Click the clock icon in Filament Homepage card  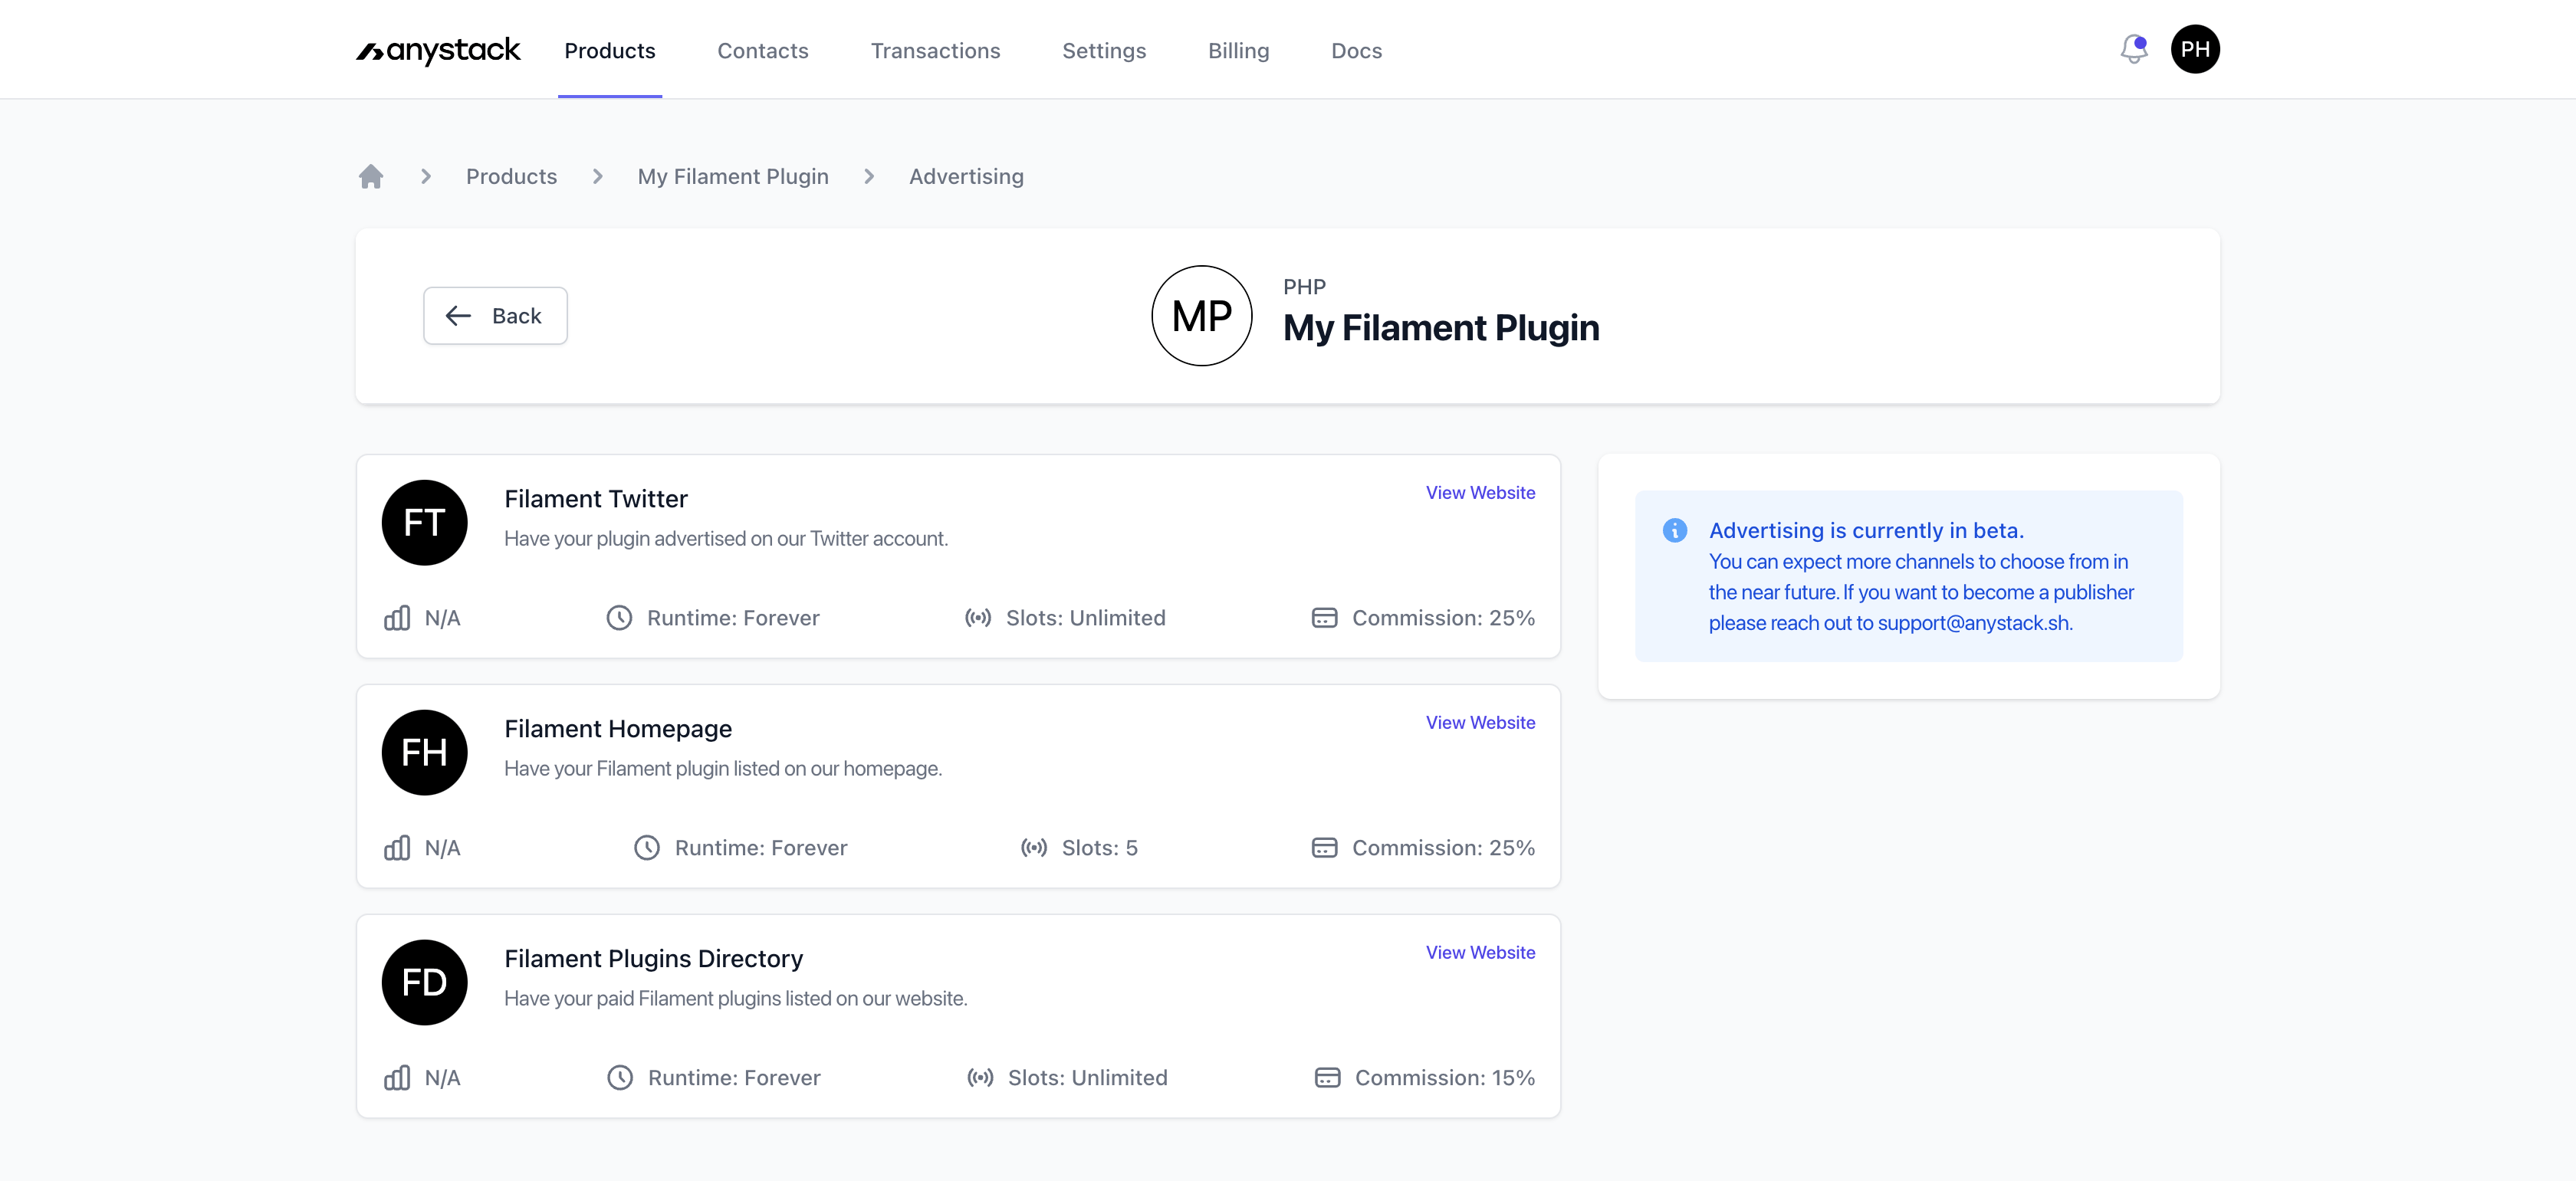click(647, 848)
